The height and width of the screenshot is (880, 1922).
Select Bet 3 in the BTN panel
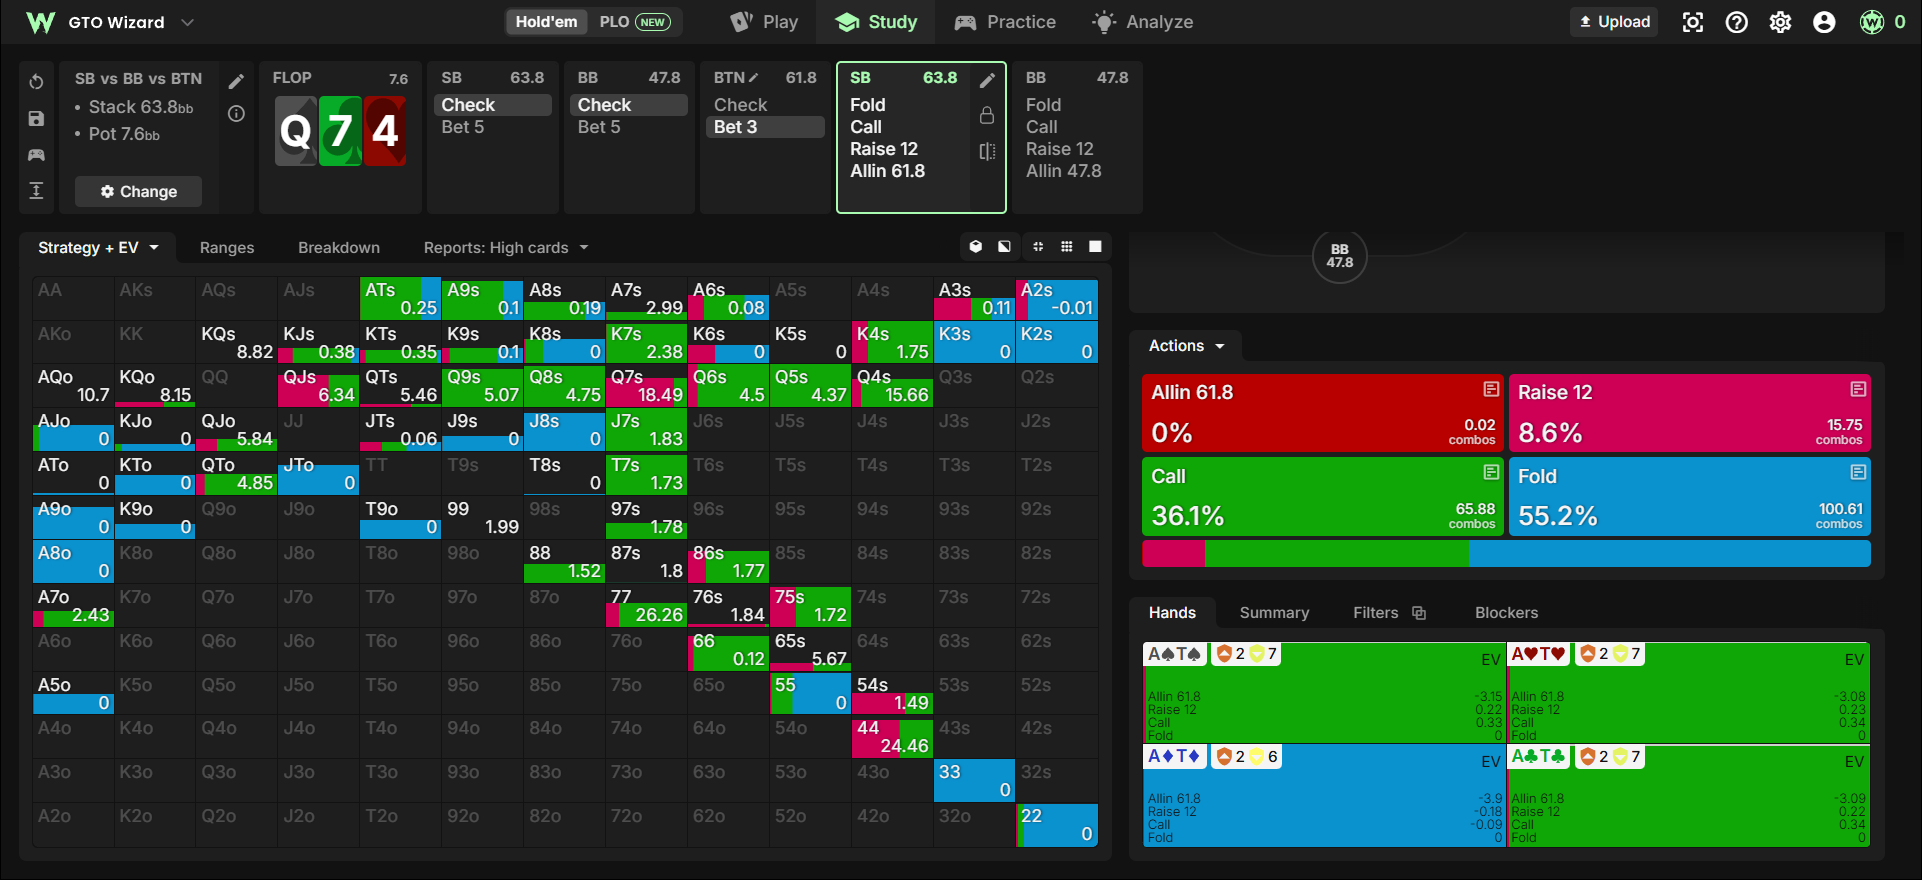[x=767, y=127]
